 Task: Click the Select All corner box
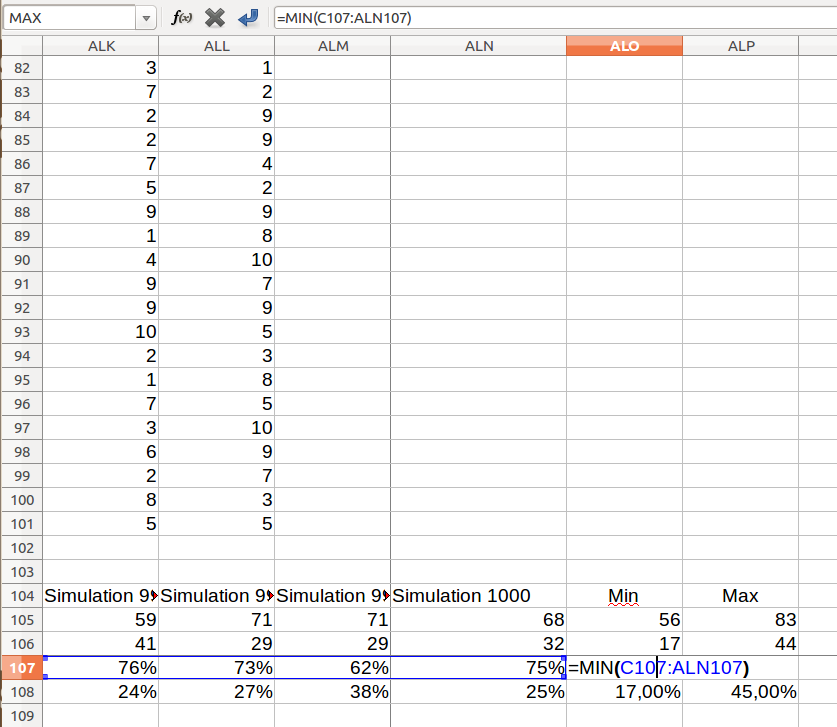click(x=21, y=46)
